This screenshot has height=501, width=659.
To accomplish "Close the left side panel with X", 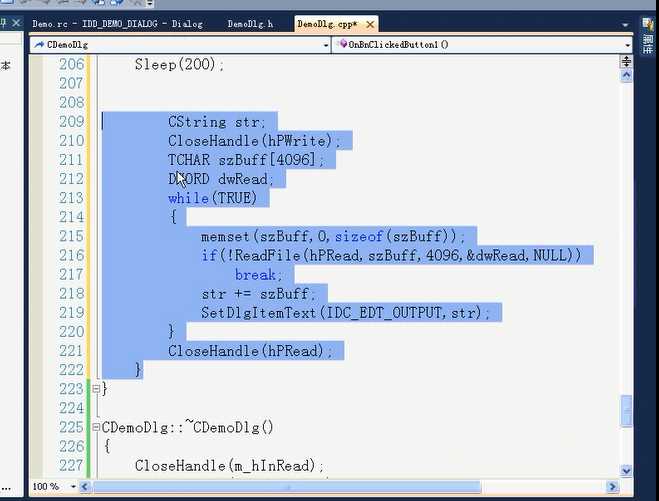I will [16, 23].
